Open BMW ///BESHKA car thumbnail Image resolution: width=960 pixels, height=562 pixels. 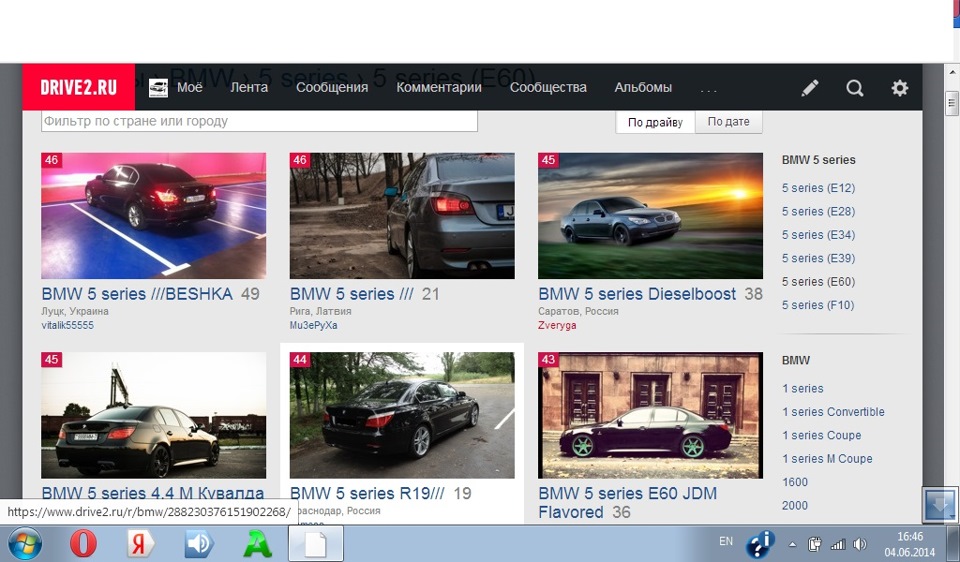coord(154,215)
